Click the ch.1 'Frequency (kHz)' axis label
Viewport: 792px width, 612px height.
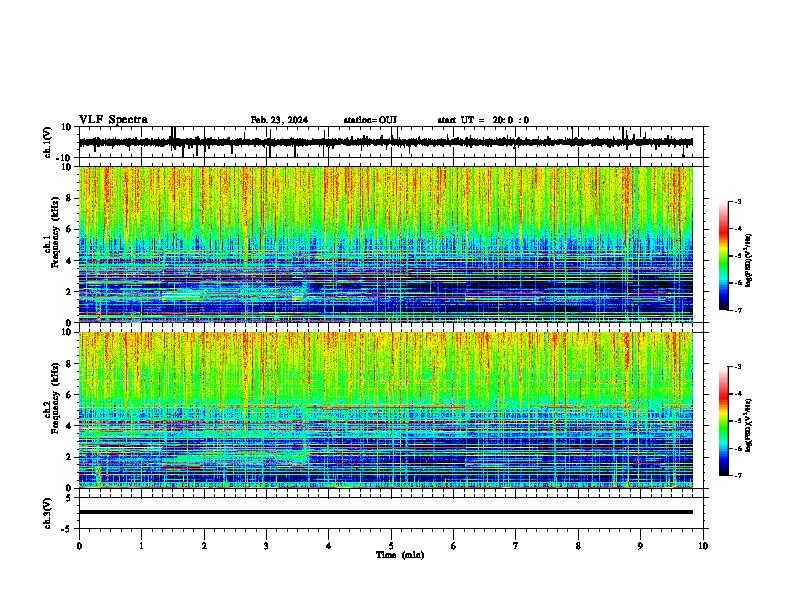pyautogui.click(x=55, y=233)
